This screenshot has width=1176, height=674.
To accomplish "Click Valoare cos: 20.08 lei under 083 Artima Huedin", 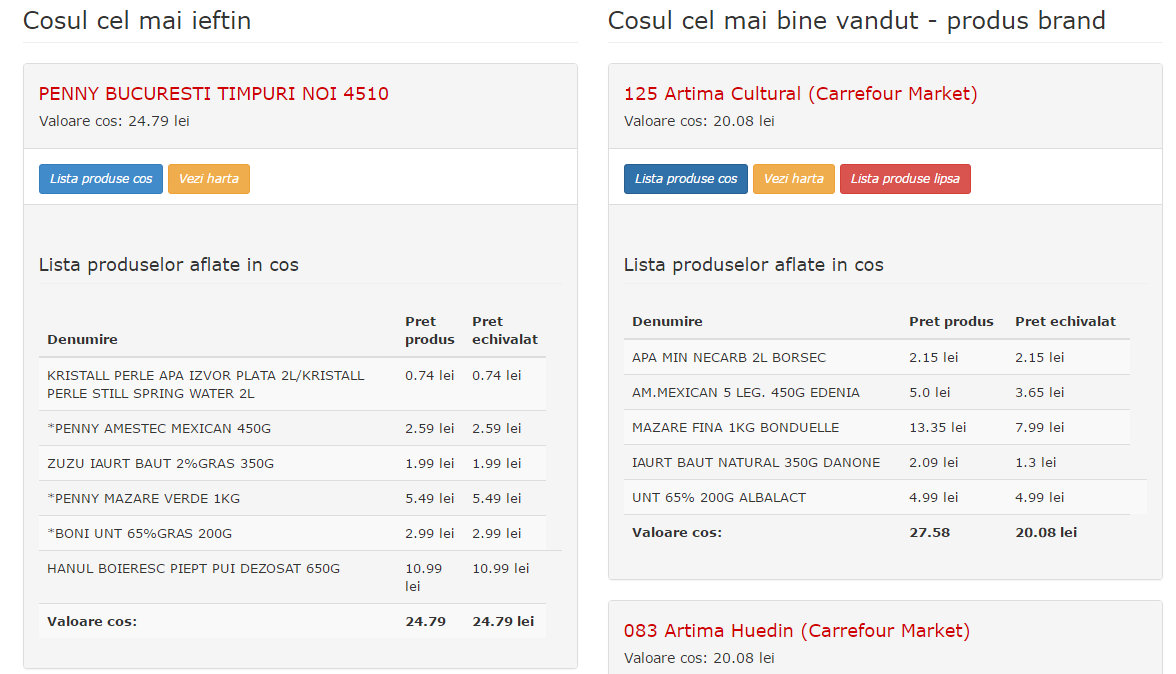I will 699,658.
